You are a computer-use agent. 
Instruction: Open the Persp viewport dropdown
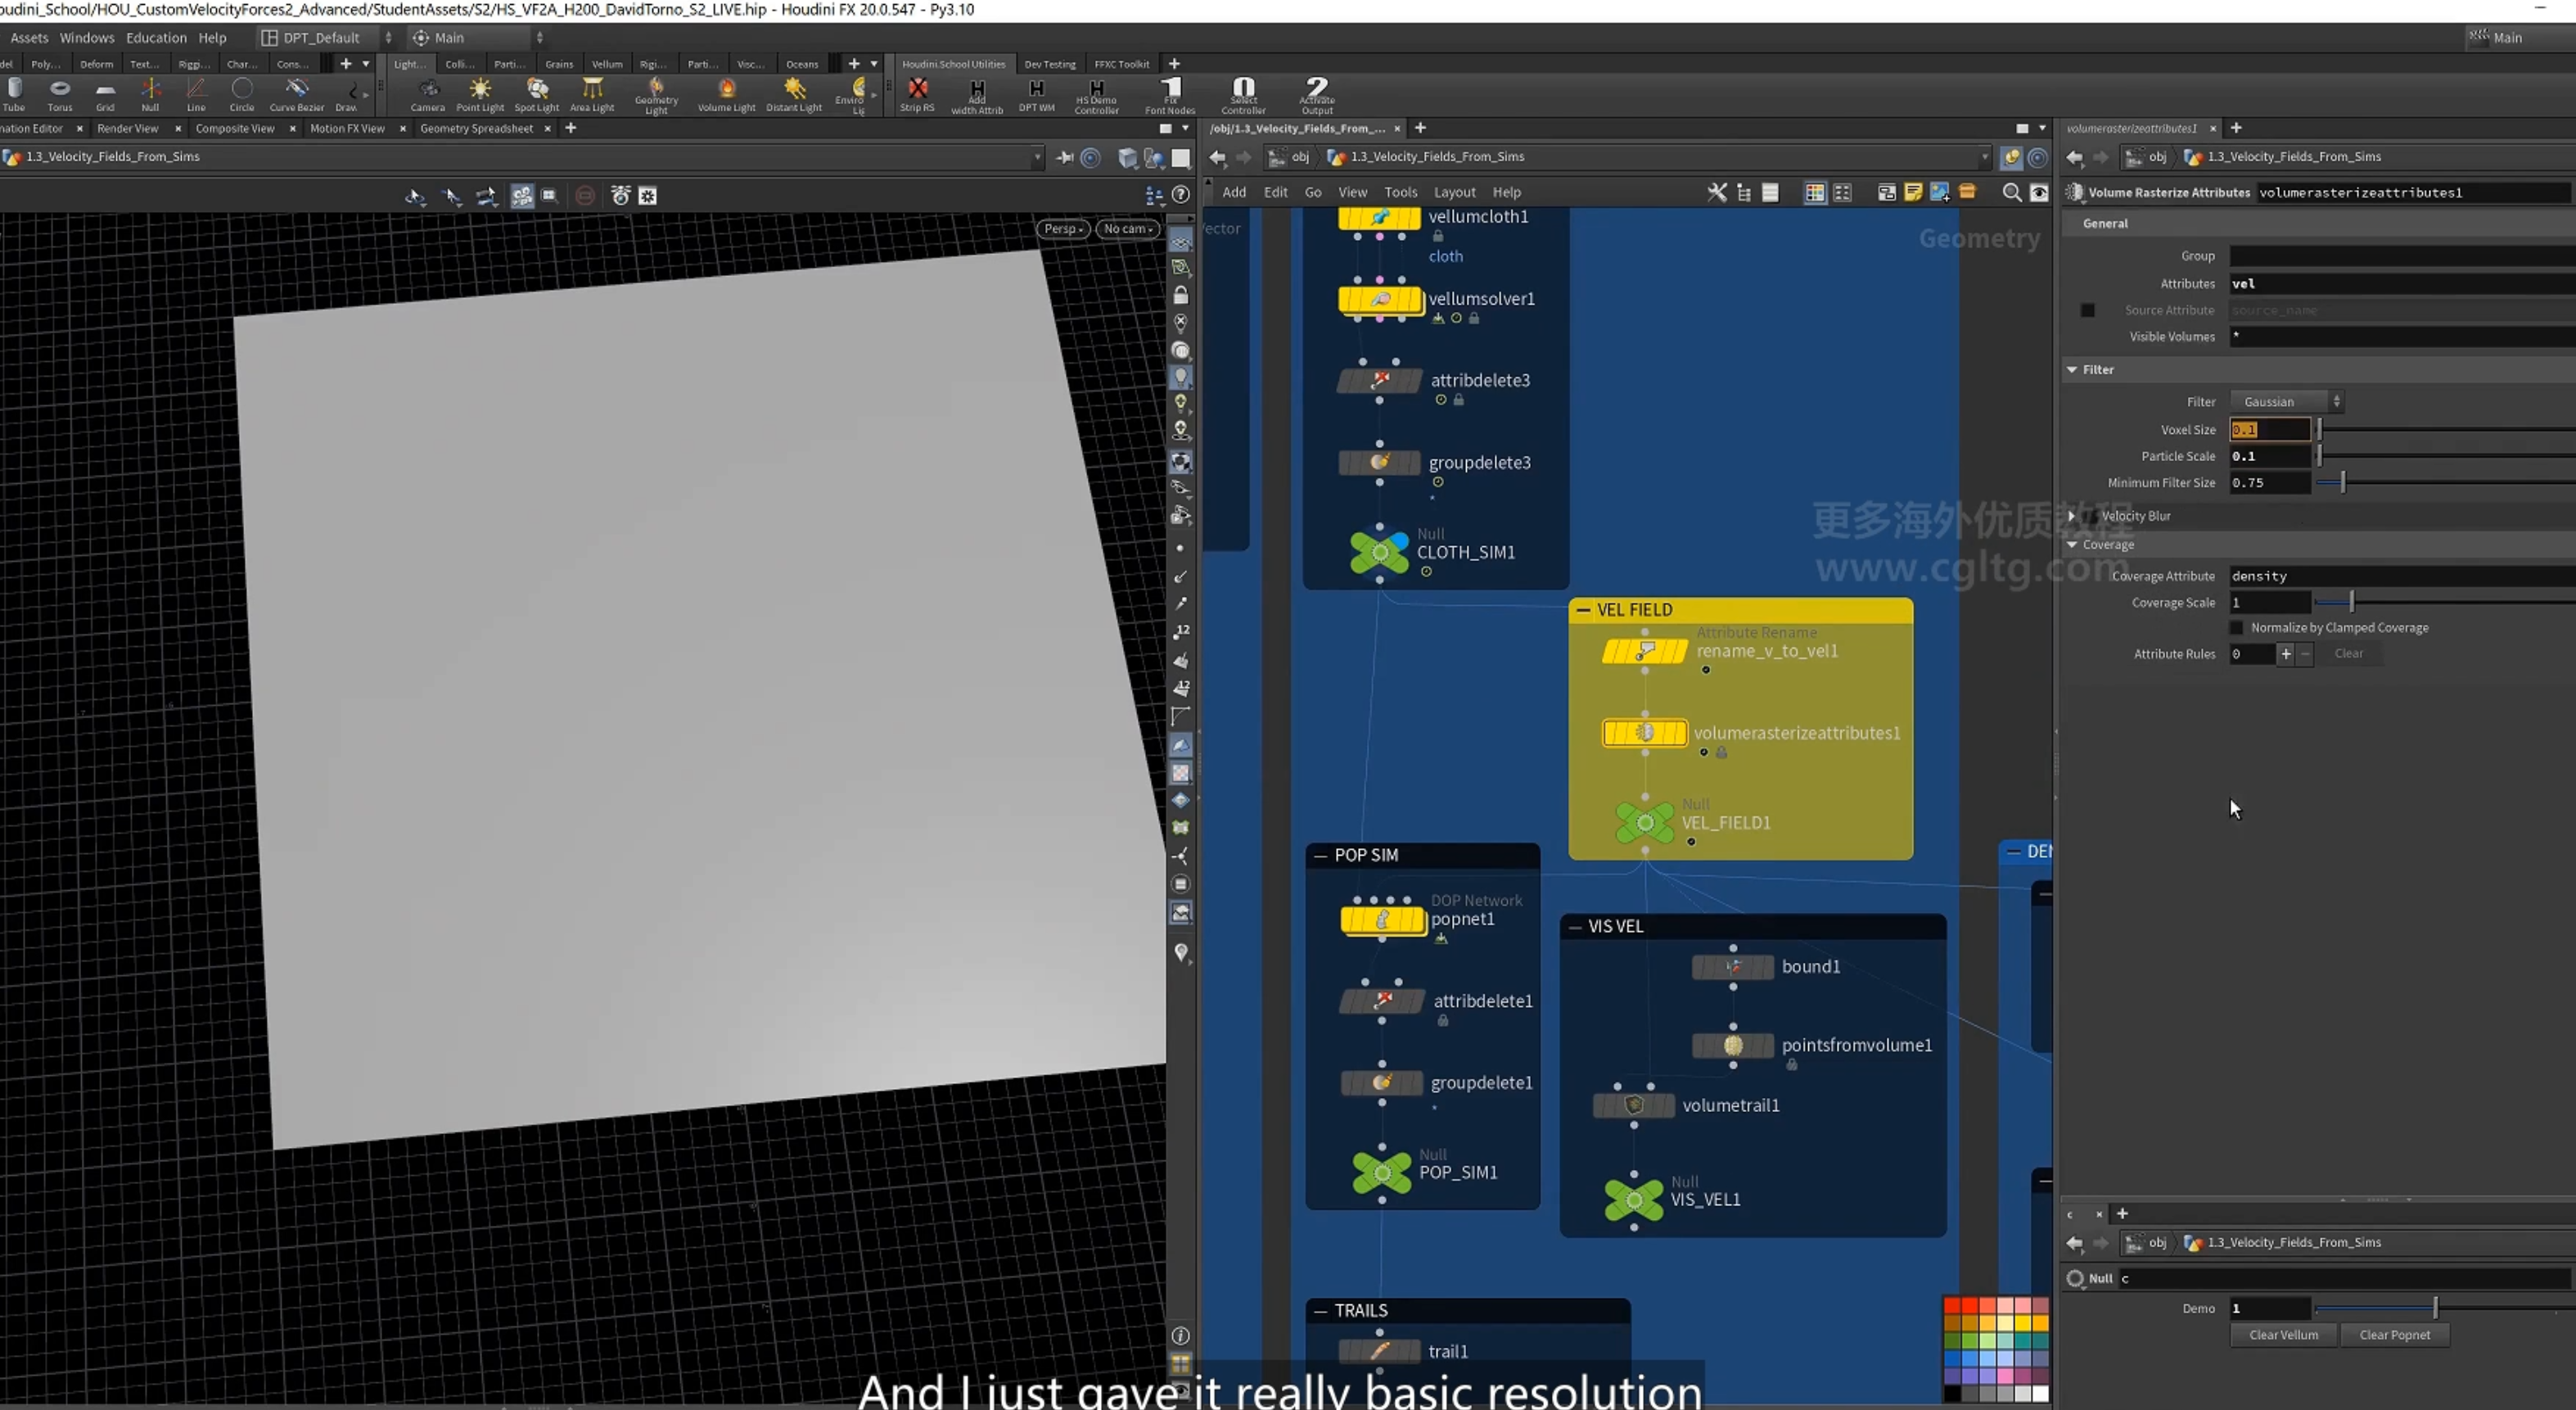pos(1063,229)
